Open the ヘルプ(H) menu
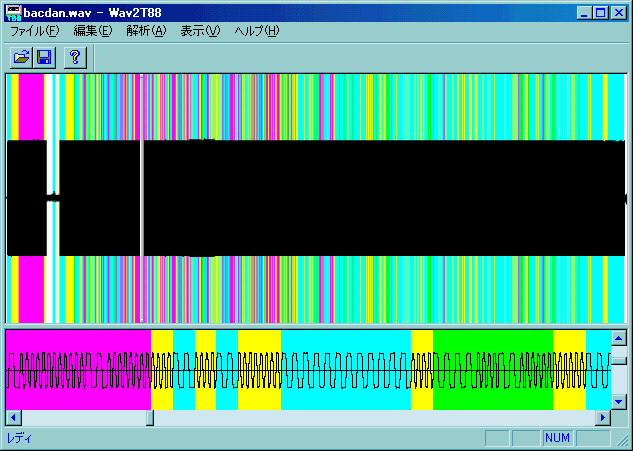This screenshot has width=633, height=451. 256,32
